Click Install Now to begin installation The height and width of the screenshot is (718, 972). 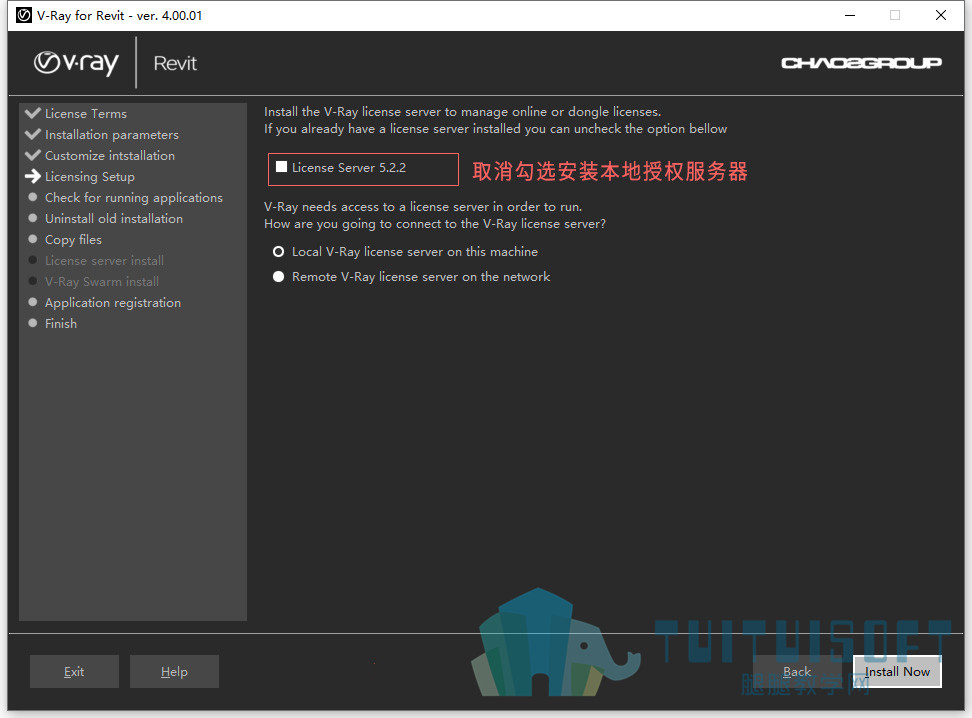point(897,671)
